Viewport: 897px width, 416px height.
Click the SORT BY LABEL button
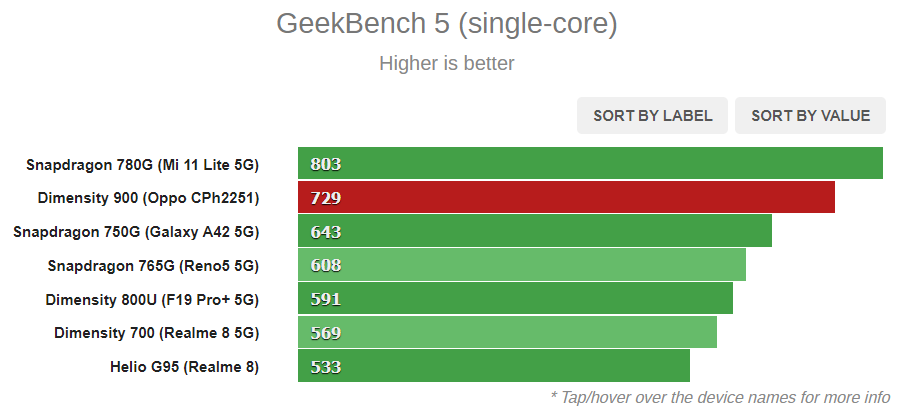(x=653, y=116)
